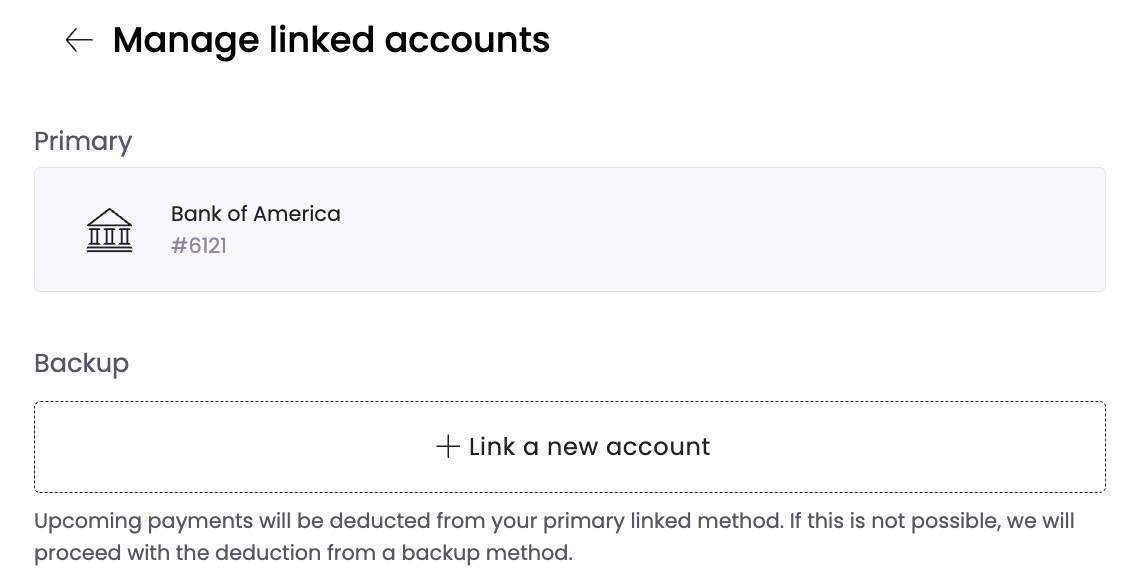Go back using the left arrow

coord(79,40)
